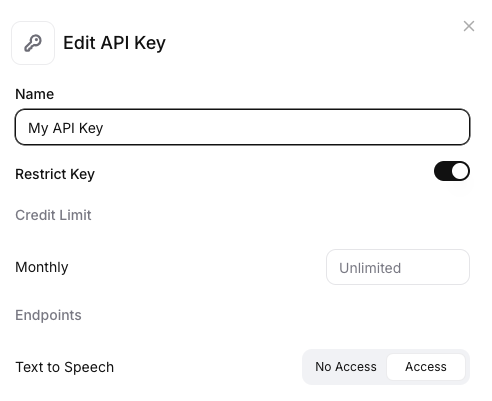Place cursor in the My API Key text

(66, 128)
